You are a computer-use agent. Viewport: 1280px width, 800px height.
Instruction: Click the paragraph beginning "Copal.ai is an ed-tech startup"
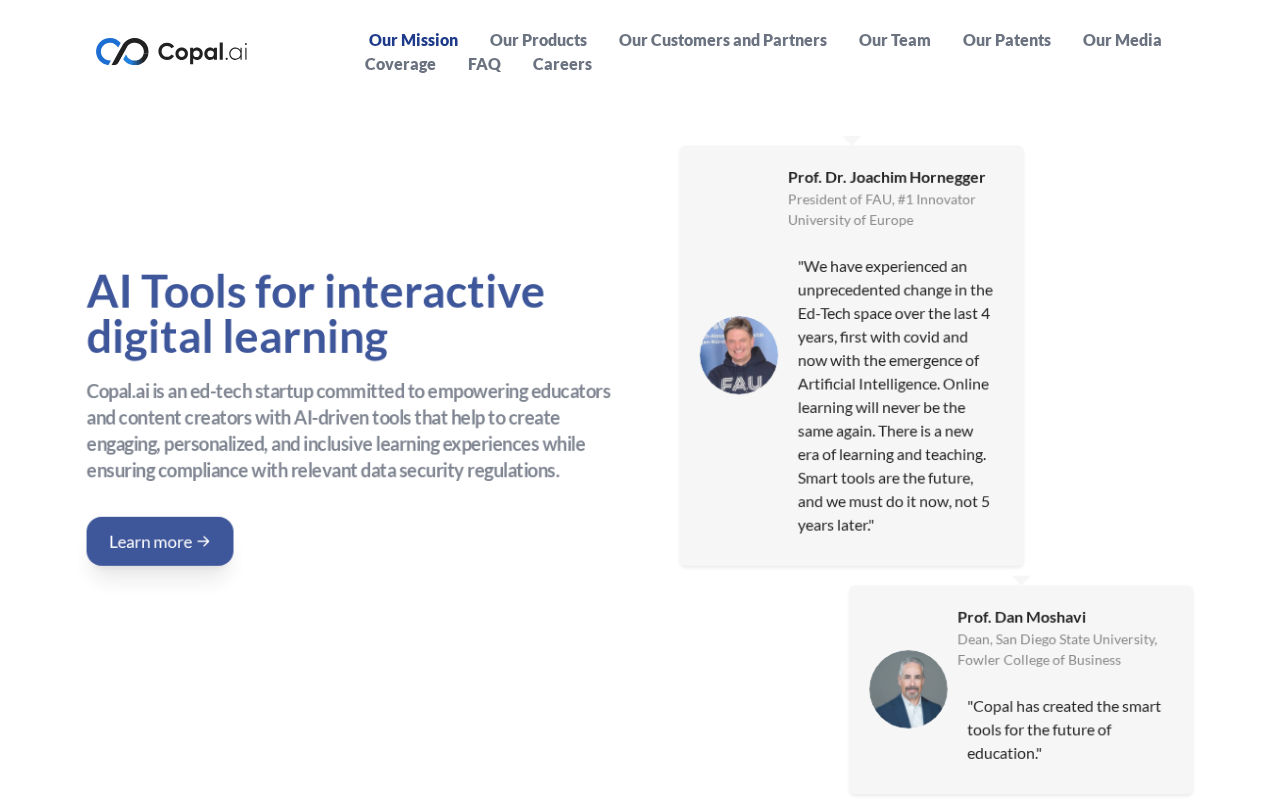tap(349, 431)
